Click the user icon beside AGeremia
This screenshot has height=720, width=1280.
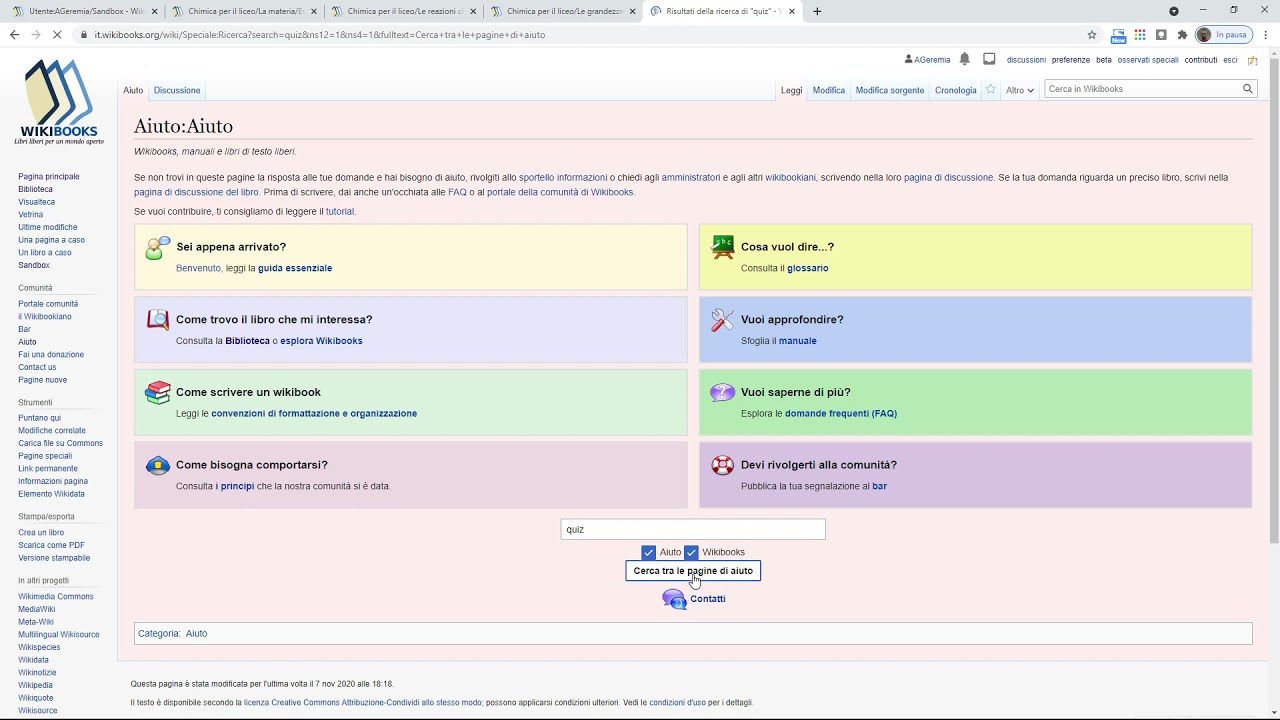(908, 59)
